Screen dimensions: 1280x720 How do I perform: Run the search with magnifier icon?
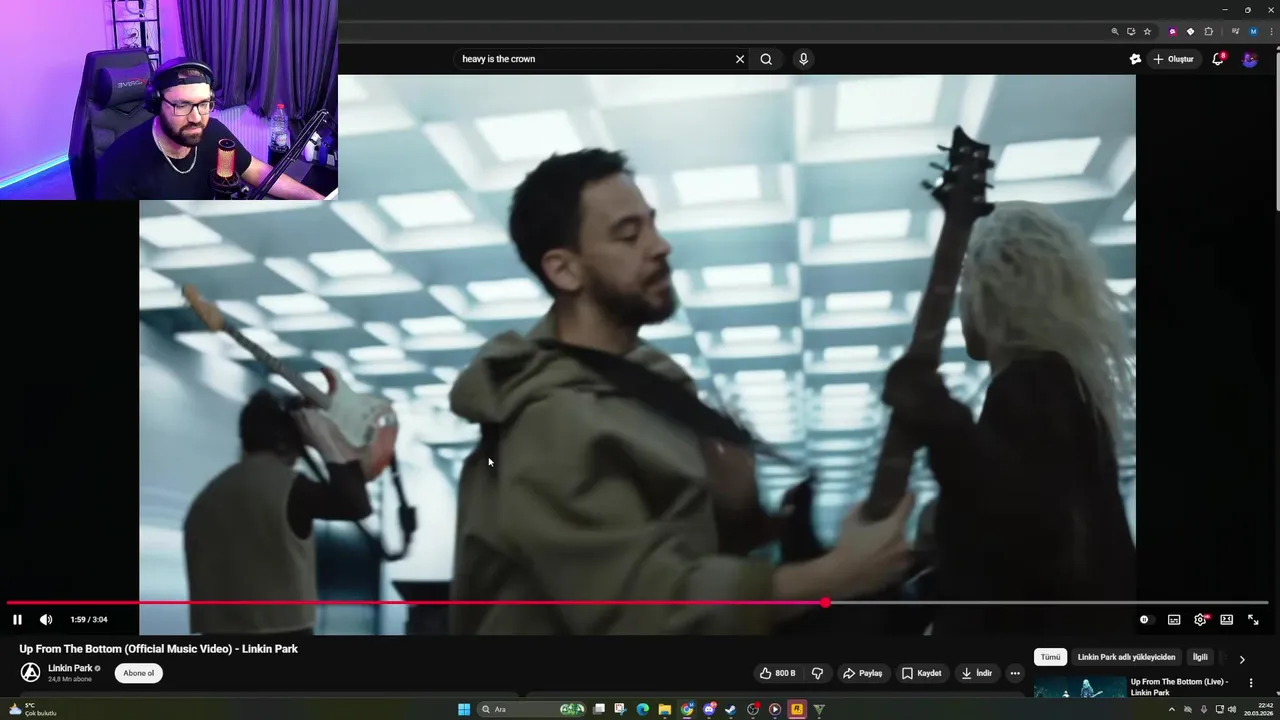766,59
